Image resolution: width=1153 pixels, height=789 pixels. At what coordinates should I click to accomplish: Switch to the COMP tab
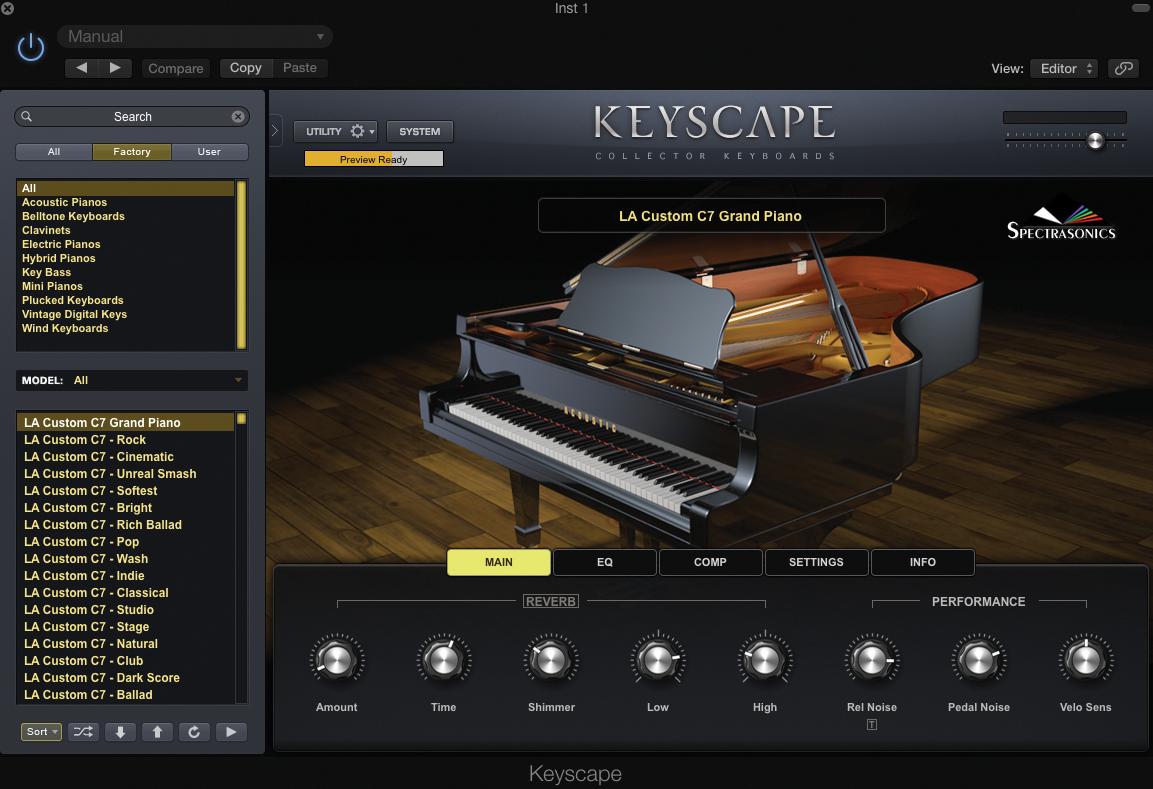(710, 562)
